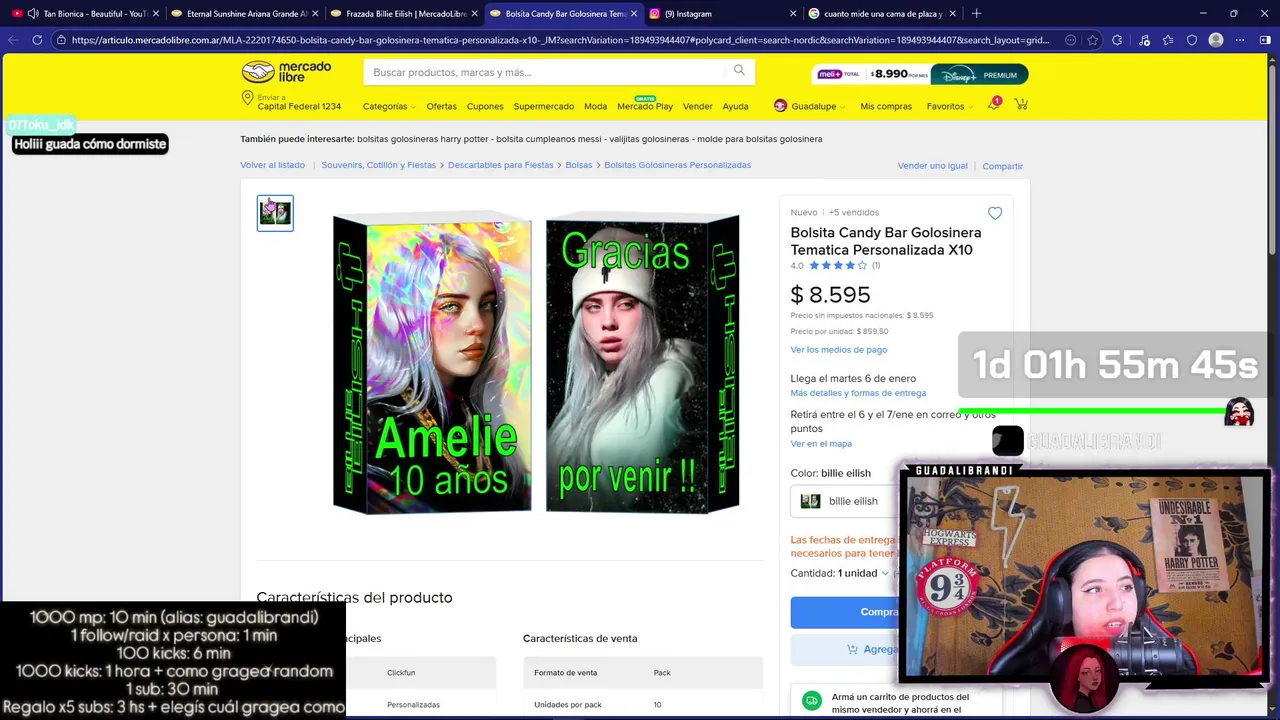Image resolution: width=1280 pixels, height=720 pixels.
Task: Open the Cupones menu item
Action: 485,106
